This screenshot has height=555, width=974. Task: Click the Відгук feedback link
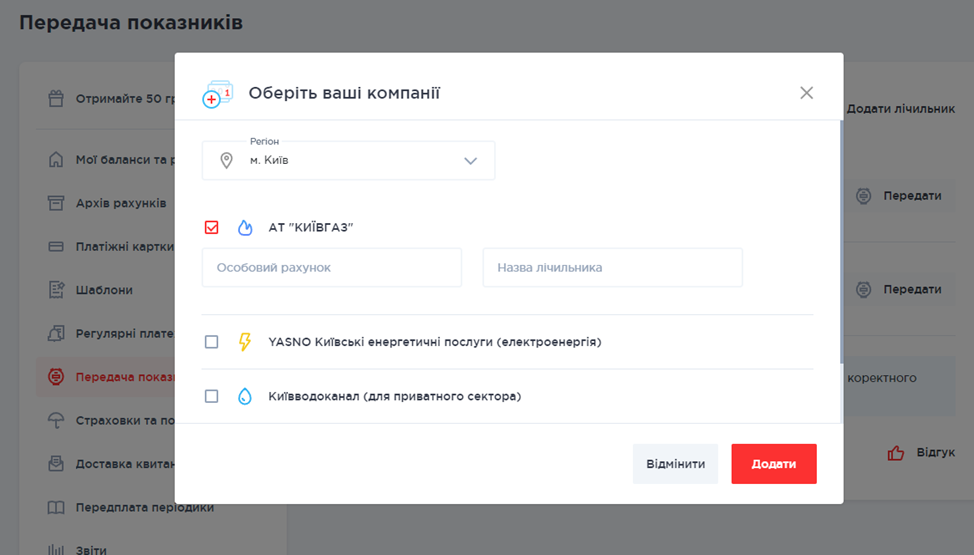pos(935,452)
